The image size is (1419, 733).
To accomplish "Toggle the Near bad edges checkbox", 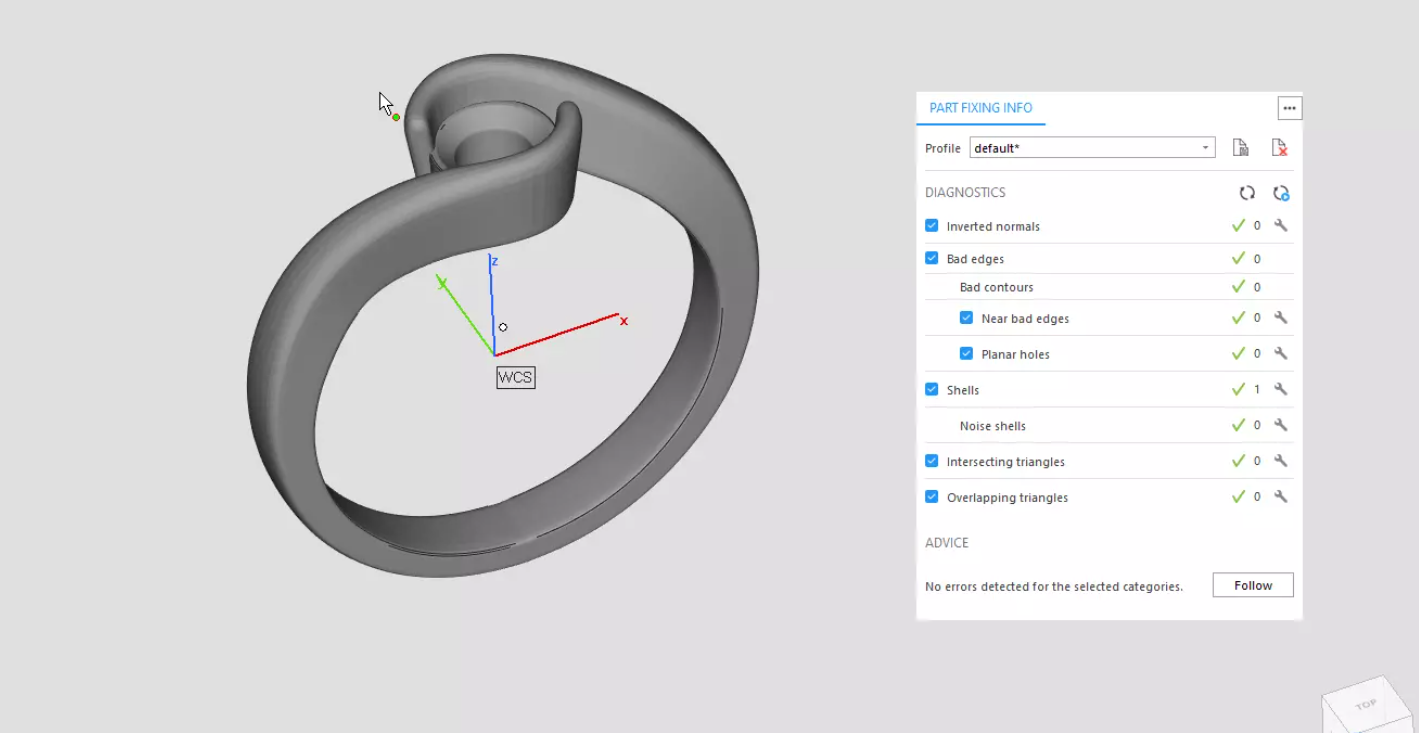I will tap(966, 318).
